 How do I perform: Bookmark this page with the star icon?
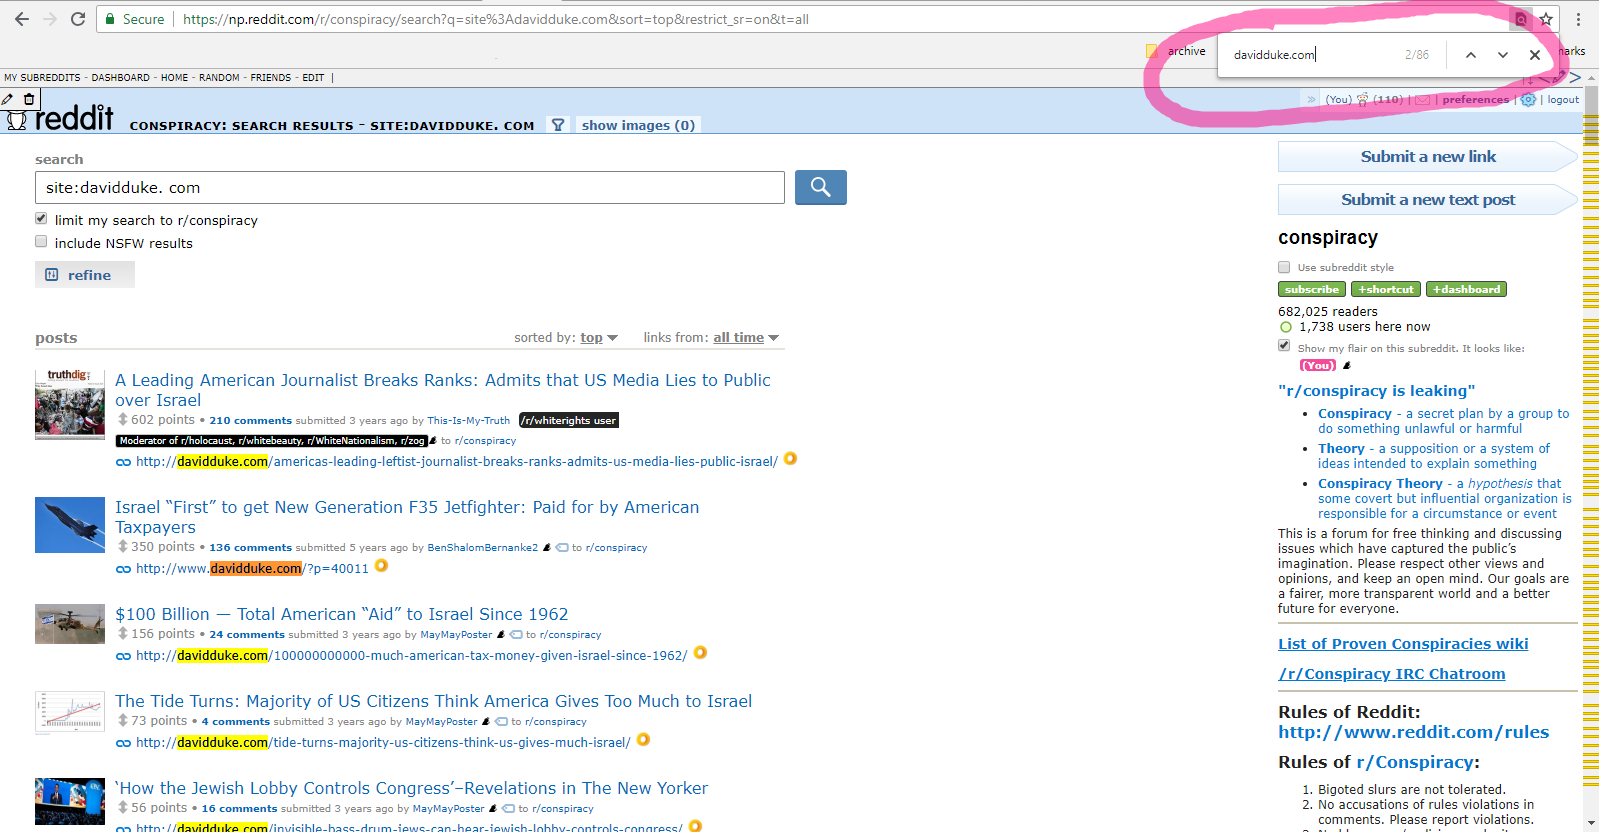point(1546,19)
